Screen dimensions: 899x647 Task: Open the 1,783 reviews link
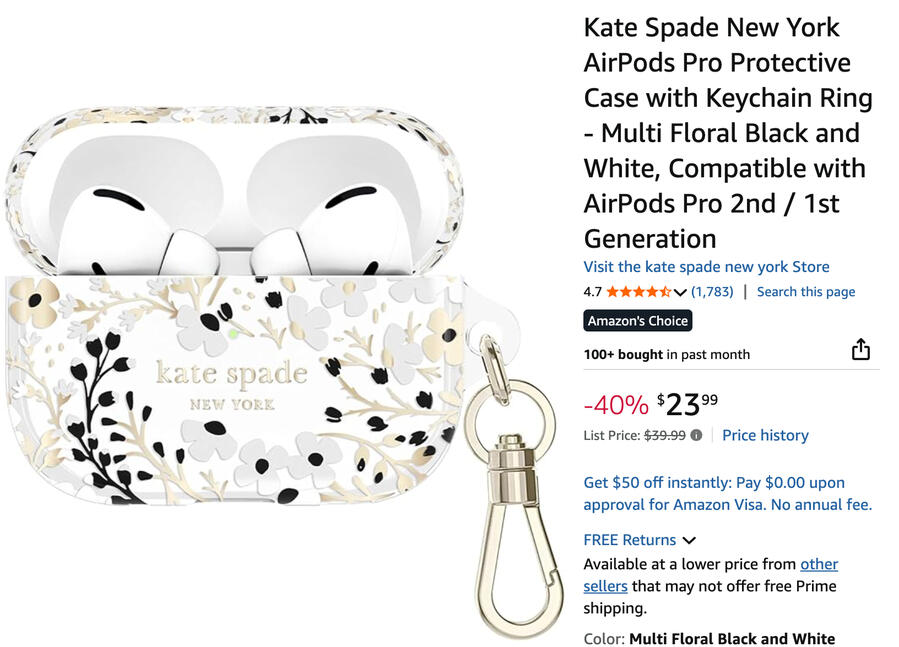click(712, 292)
